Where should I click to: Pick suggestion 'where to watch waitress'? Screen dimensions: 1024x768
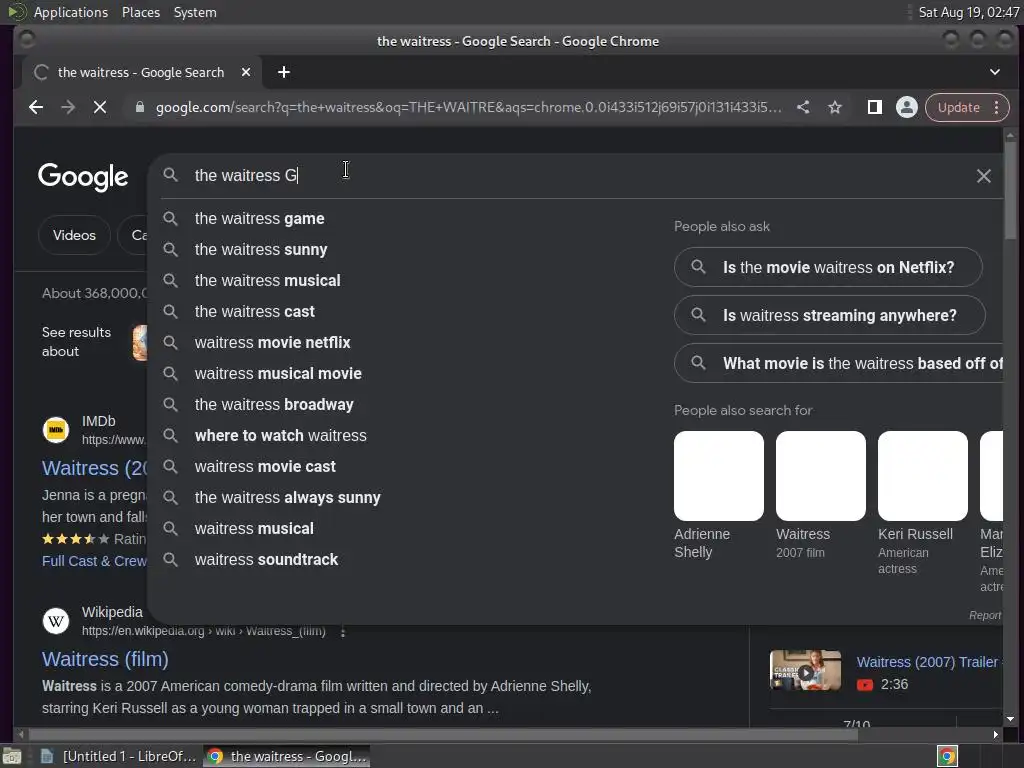pos(280,436)
